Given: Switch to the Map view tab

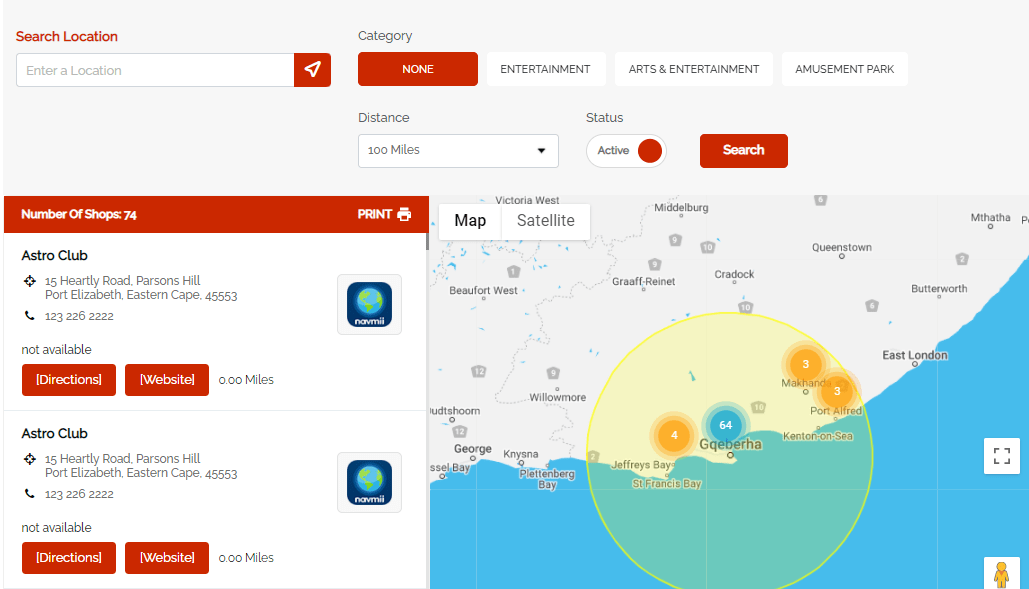Looking at the screenshot, I should tap(470, 221).
